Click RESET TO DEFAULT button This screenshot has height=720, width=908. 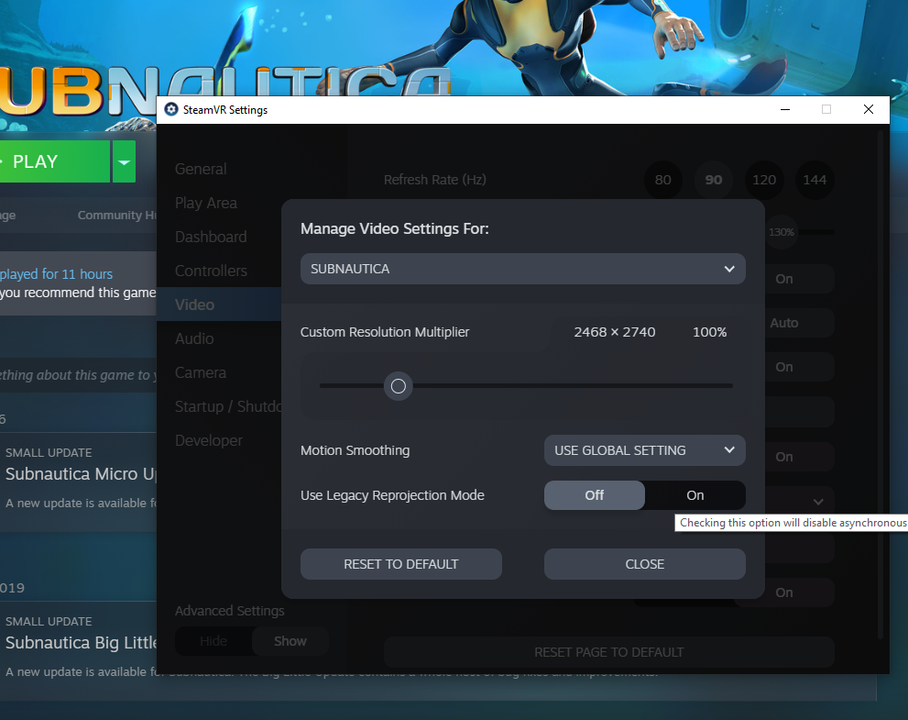tap(401, 564)
